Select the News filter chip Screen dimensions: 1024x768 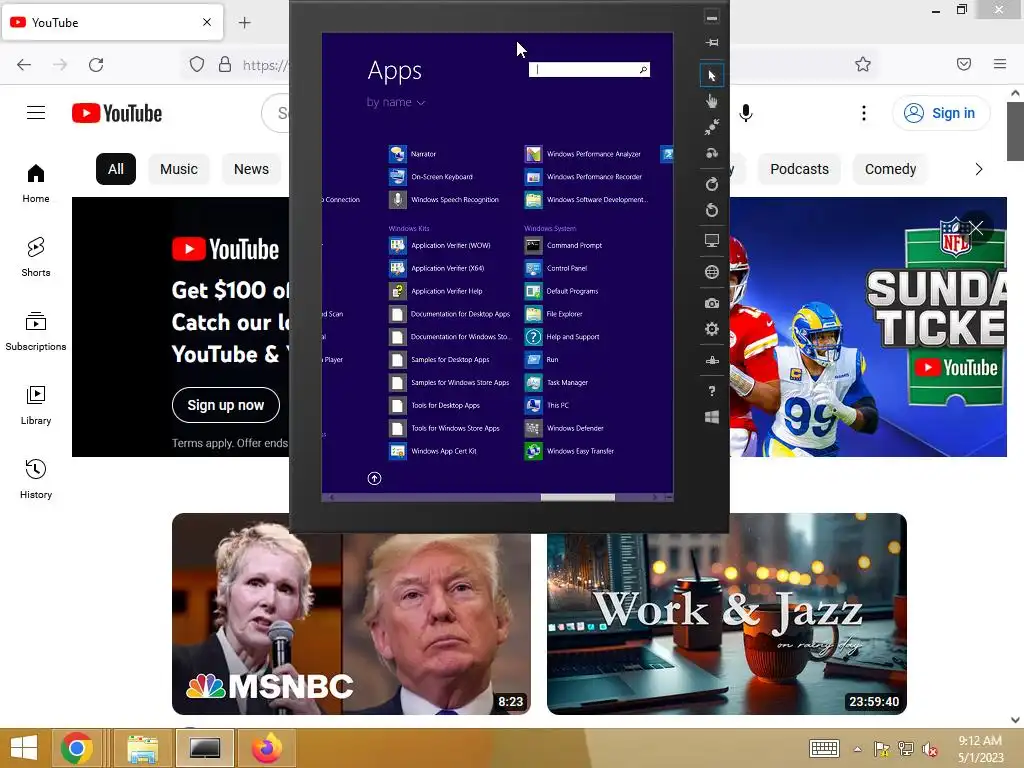pos(251,169)
